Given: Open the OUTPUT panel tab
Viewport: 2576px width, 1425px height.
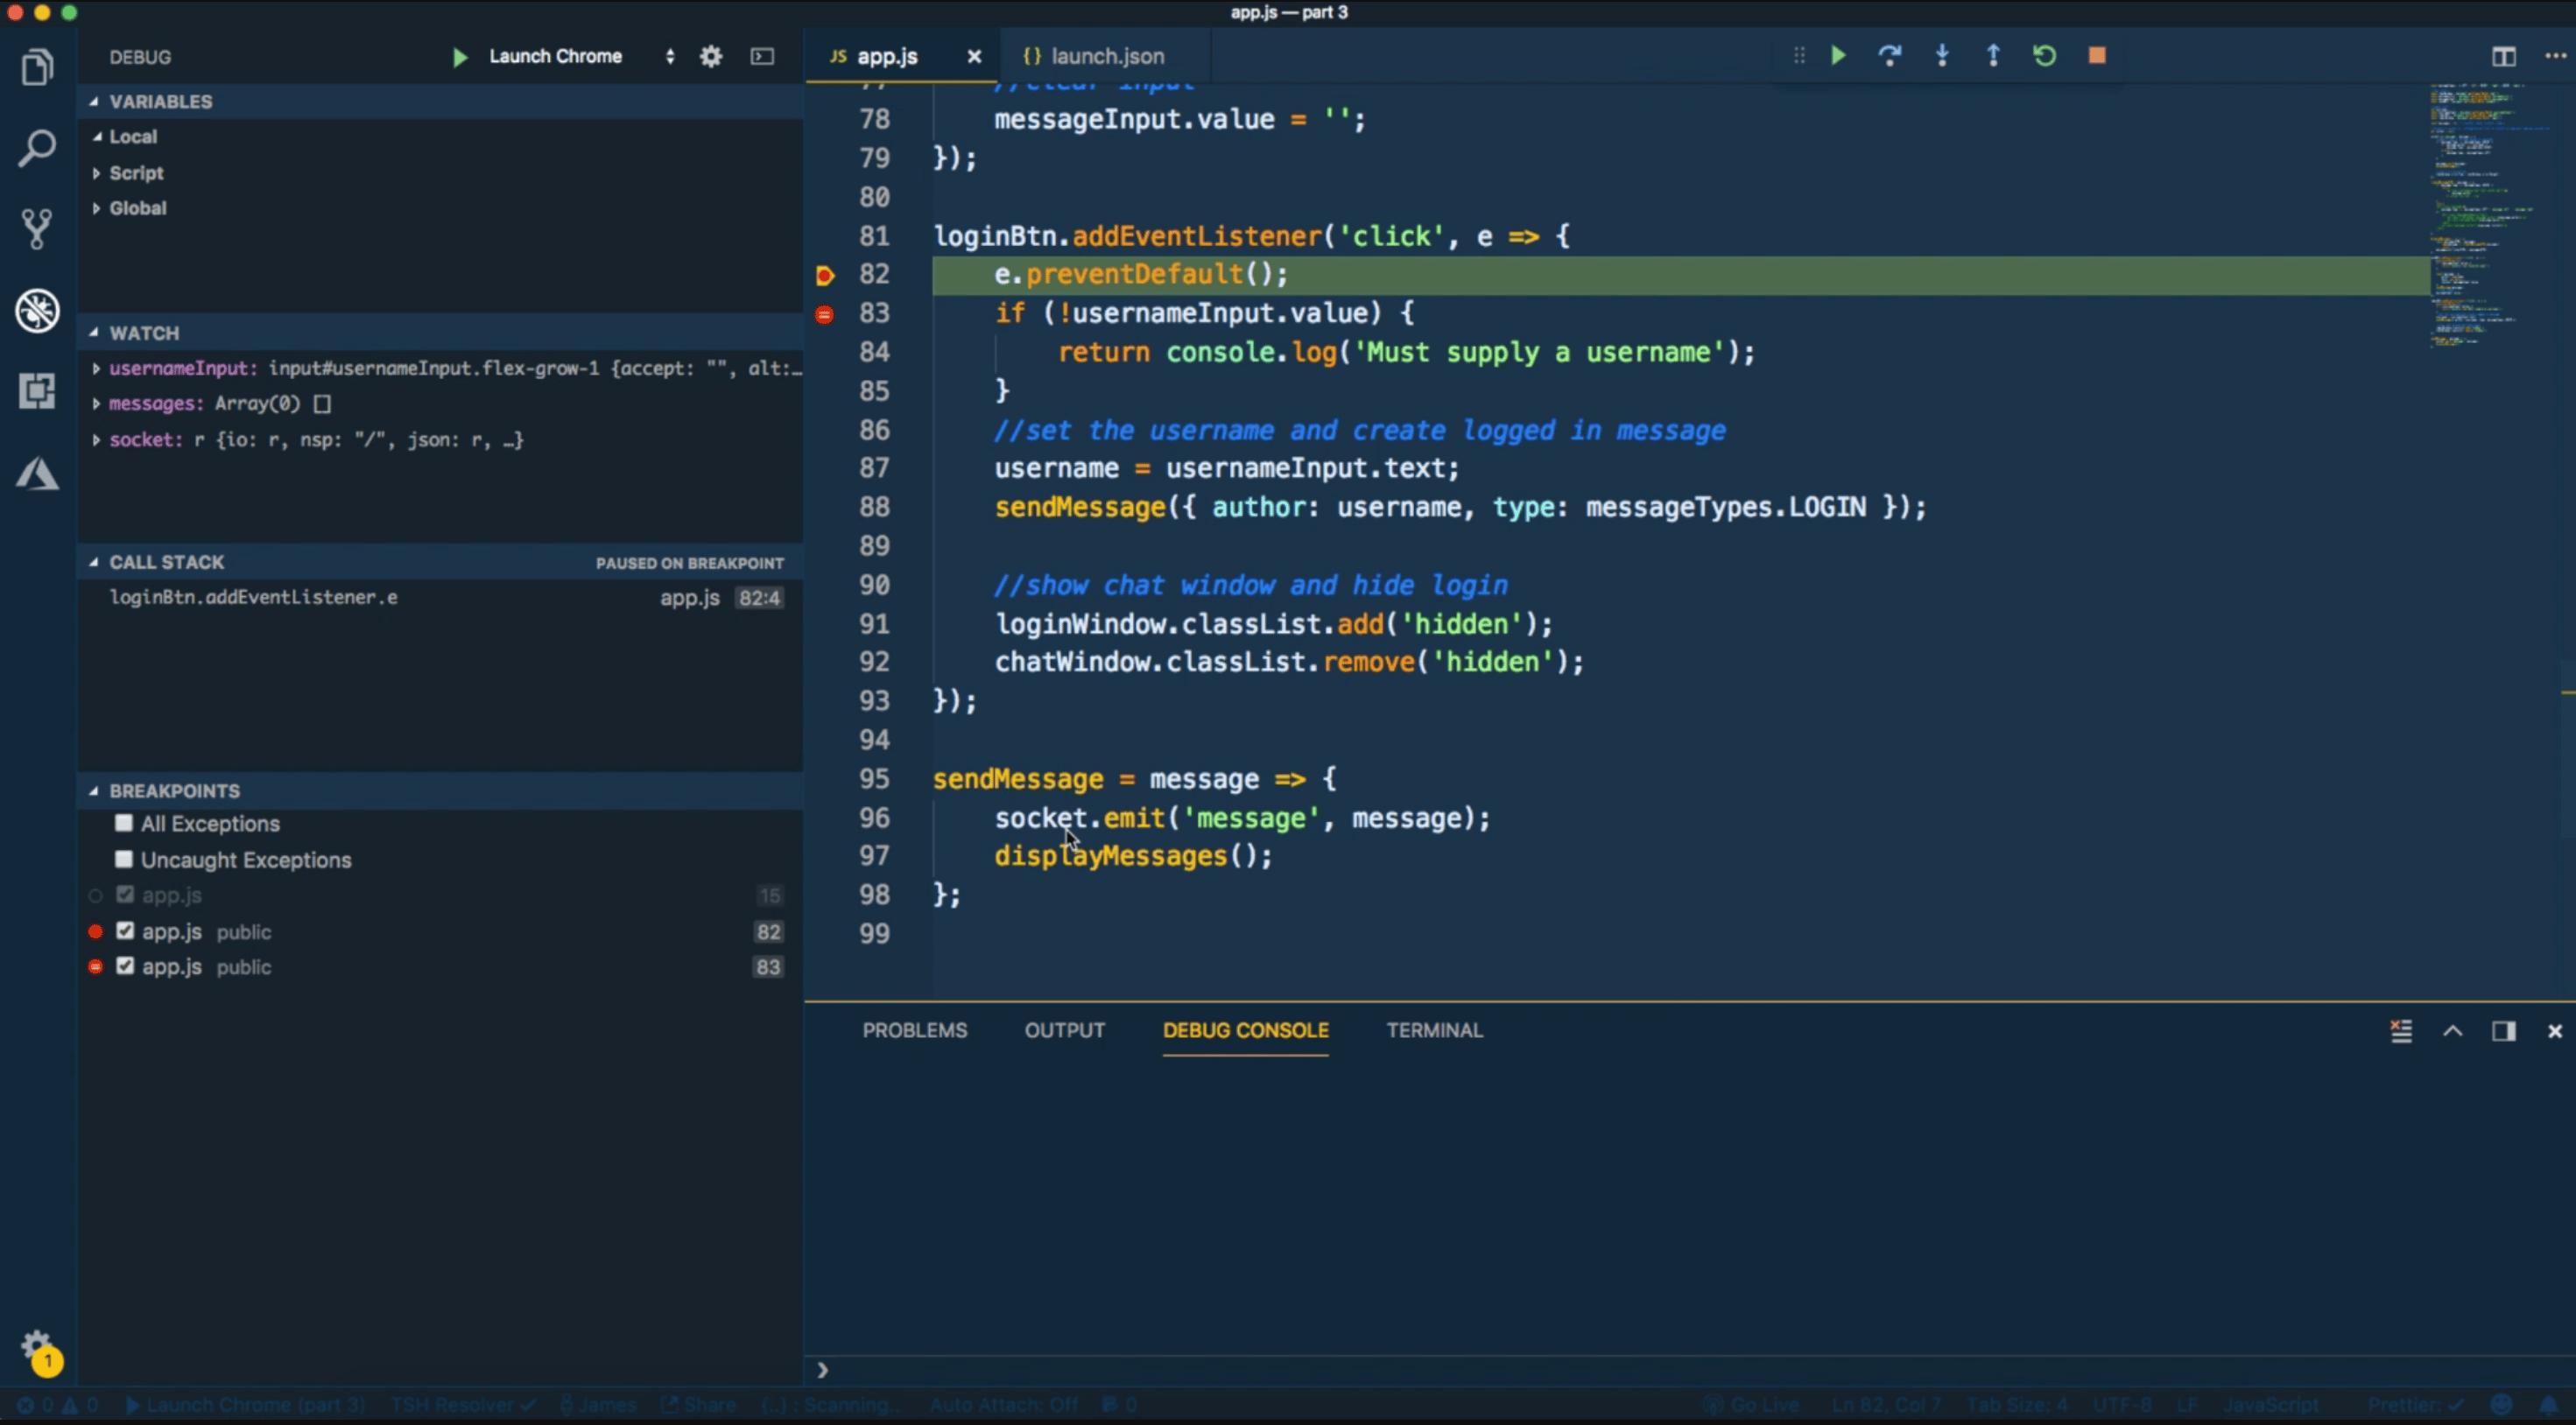Looking at the screenshot, I should point(1064,1030).
